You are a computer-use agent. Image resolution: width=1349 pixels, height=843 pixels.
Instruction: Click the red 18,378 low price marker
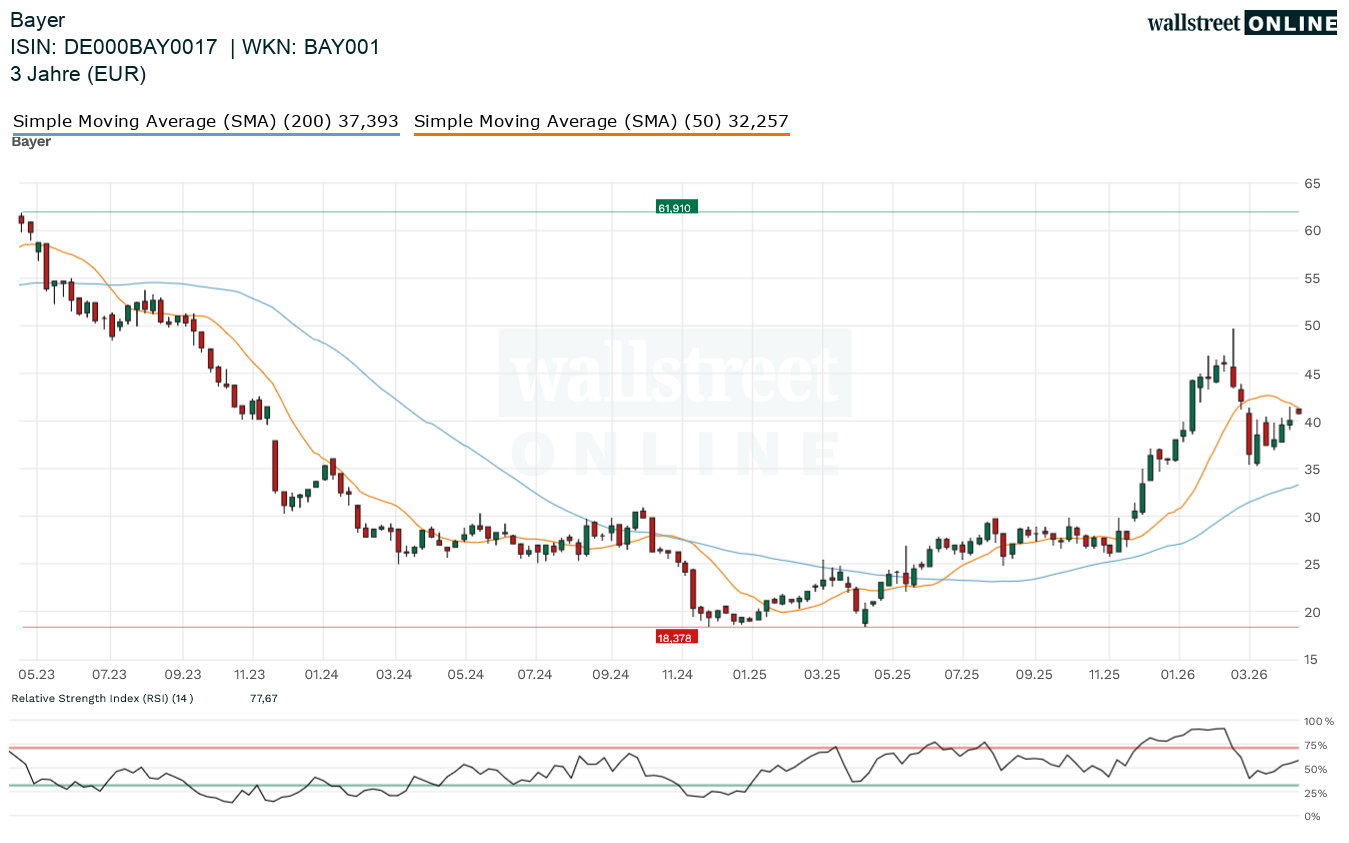point(676,637)
